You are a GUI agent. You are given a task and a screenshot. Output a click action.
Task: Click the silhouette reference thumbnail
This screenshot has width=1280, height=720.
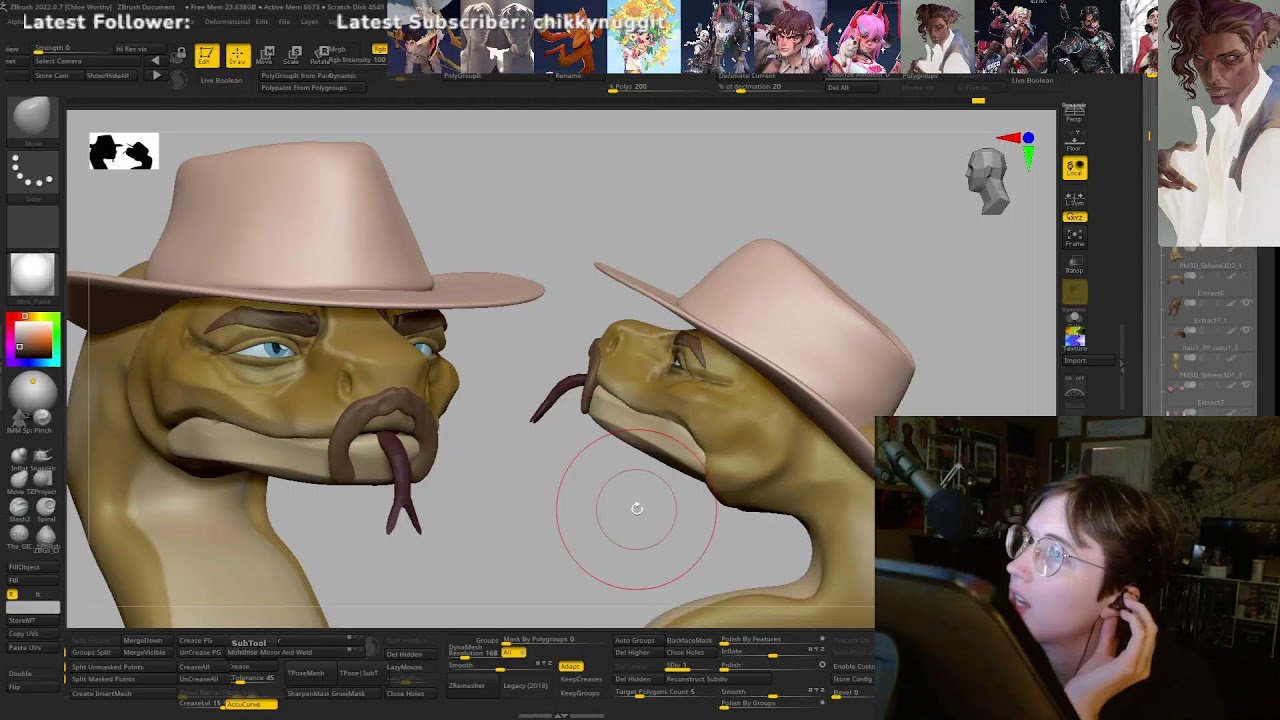click(124, 152)
